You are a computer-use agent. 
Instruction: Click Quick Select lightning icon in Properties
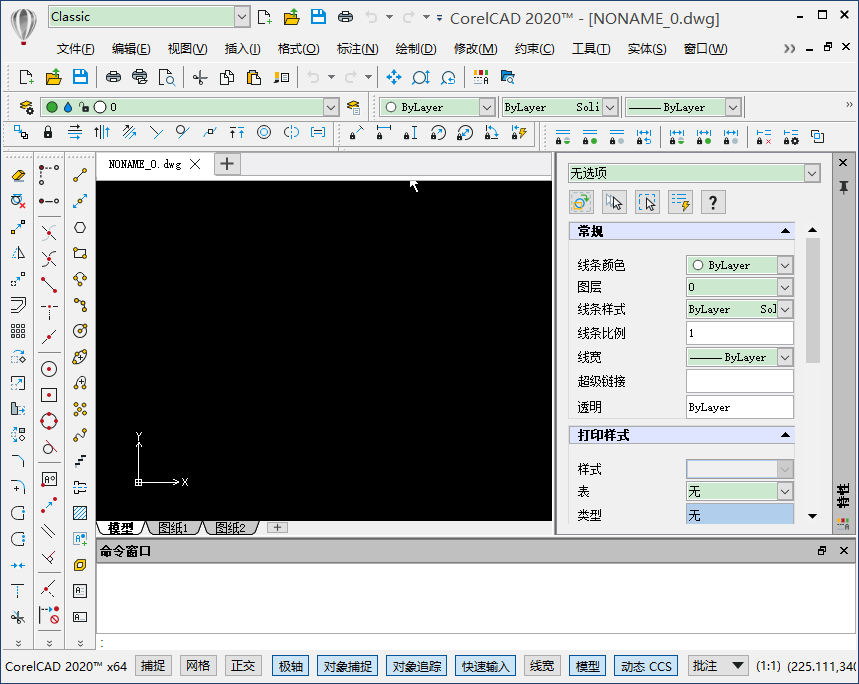[x=680, y=203]
